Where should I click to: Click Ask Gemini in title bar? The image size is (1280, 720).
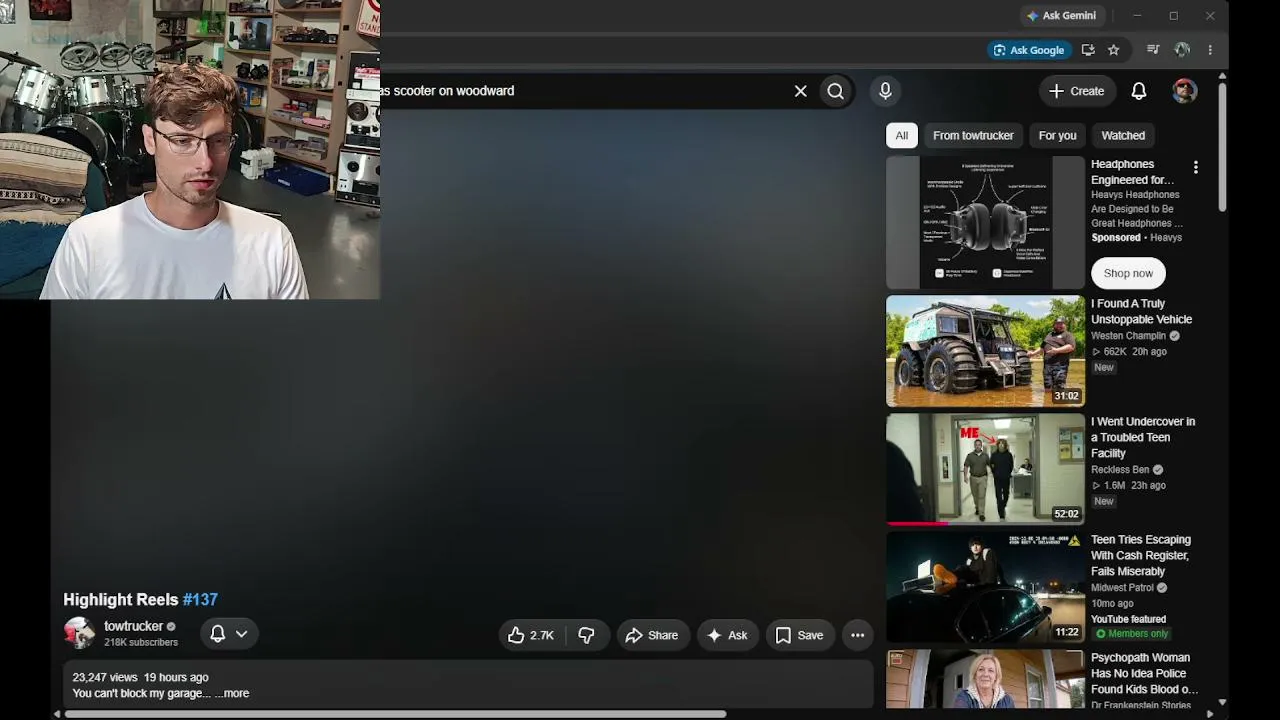tap(1061, 15)
